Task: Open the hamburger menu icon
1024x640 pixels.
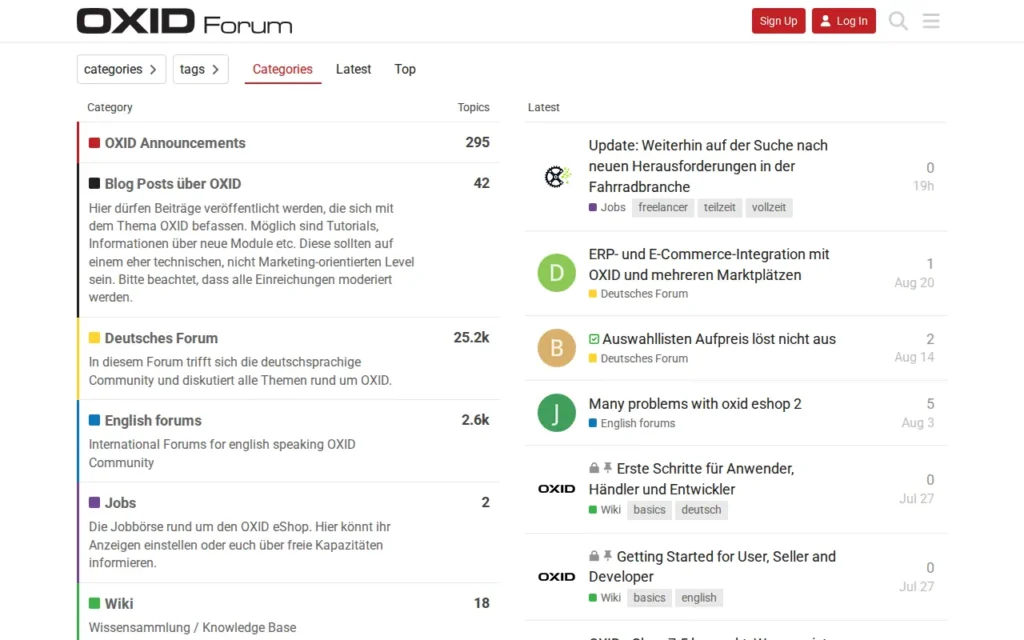Action: [931, 21]
